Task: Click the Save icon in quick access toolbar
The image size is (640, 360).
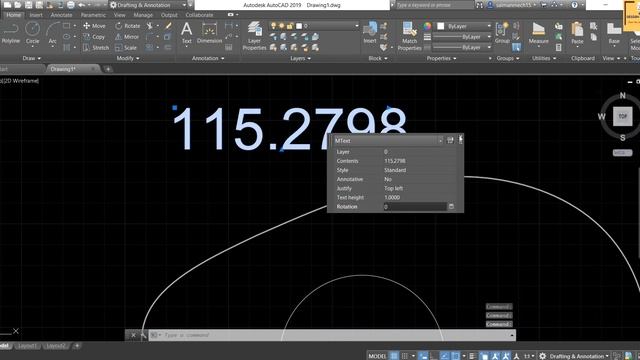Action: point(29,5)
